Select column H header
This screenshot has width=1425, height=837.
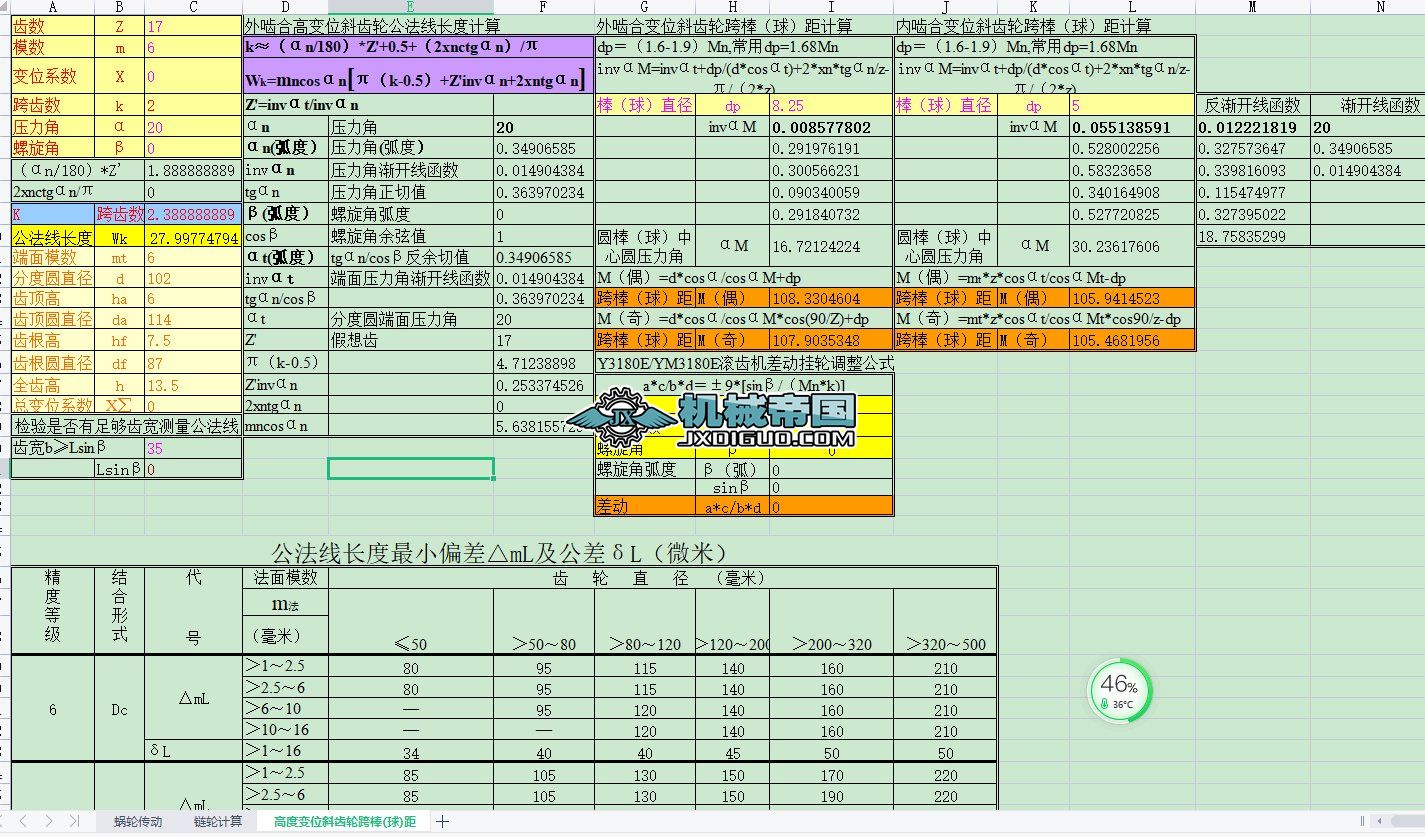point(732,7)
